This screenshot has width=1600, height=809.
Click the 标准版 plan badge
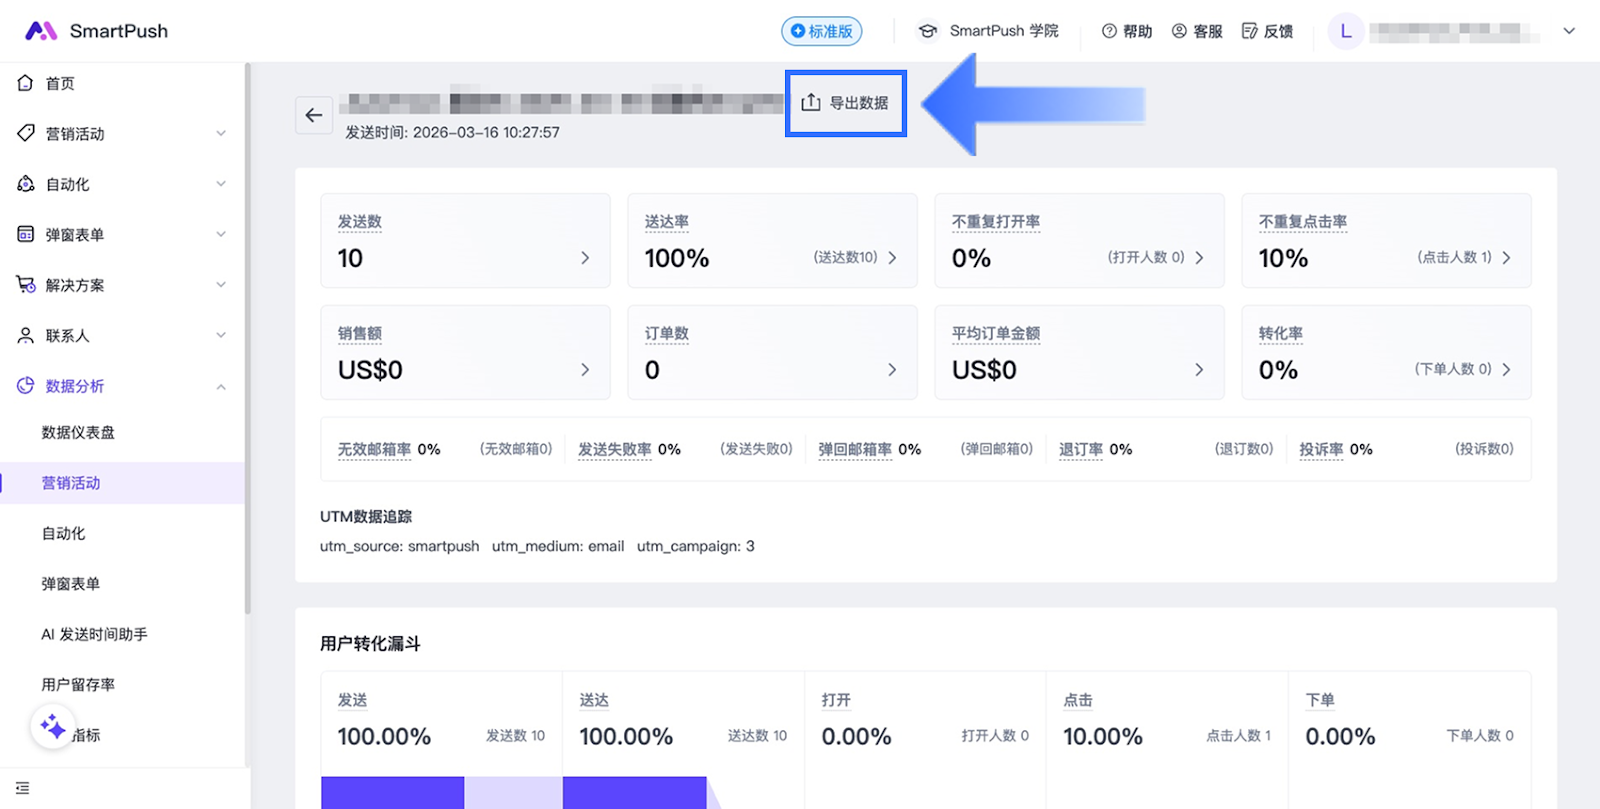point(821,31)
